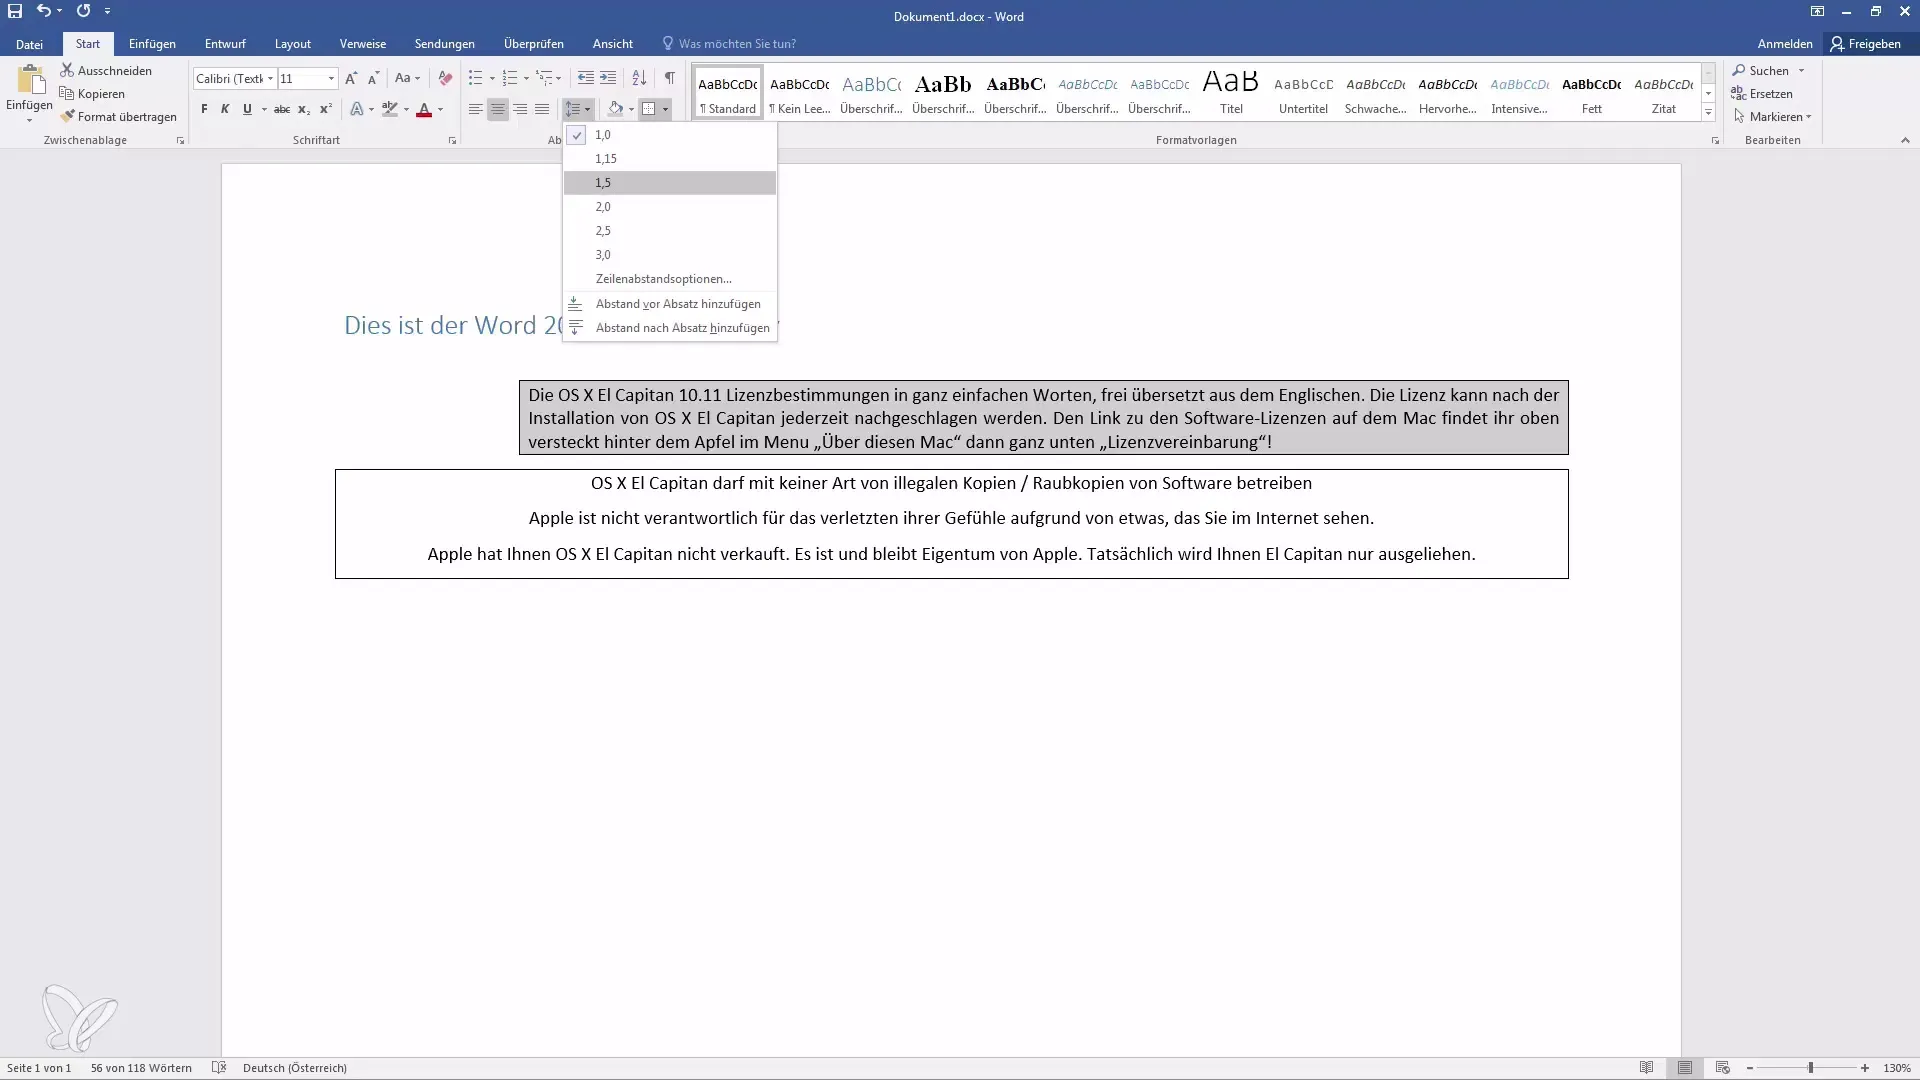Toggle Abstand vor Absatz hinzufügen

[676, 302]
